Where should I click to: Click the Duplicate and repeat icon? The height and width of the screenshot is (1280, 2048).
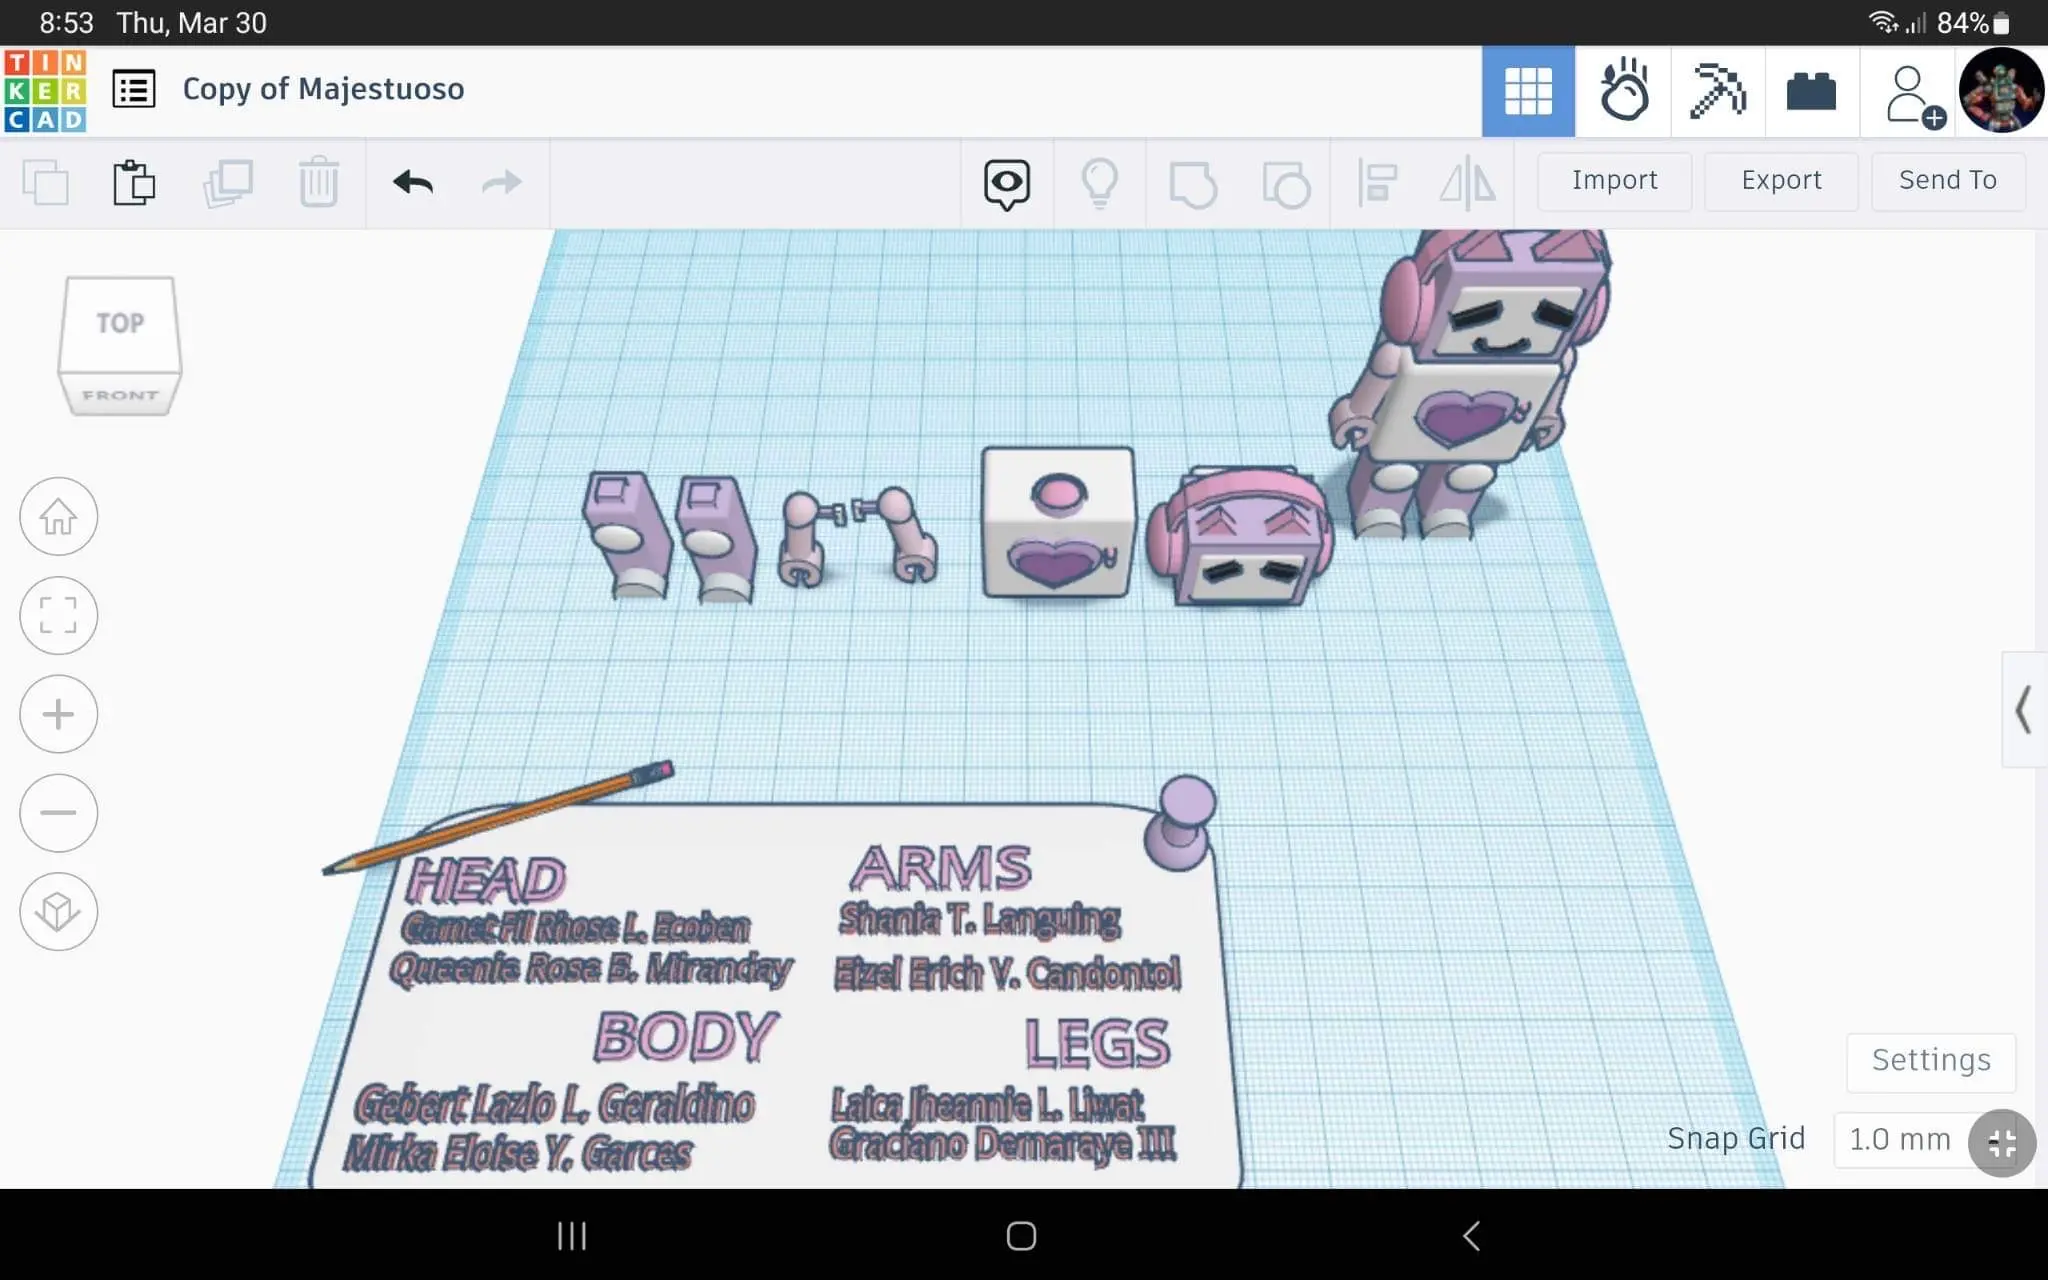click(x=228, y=183)
